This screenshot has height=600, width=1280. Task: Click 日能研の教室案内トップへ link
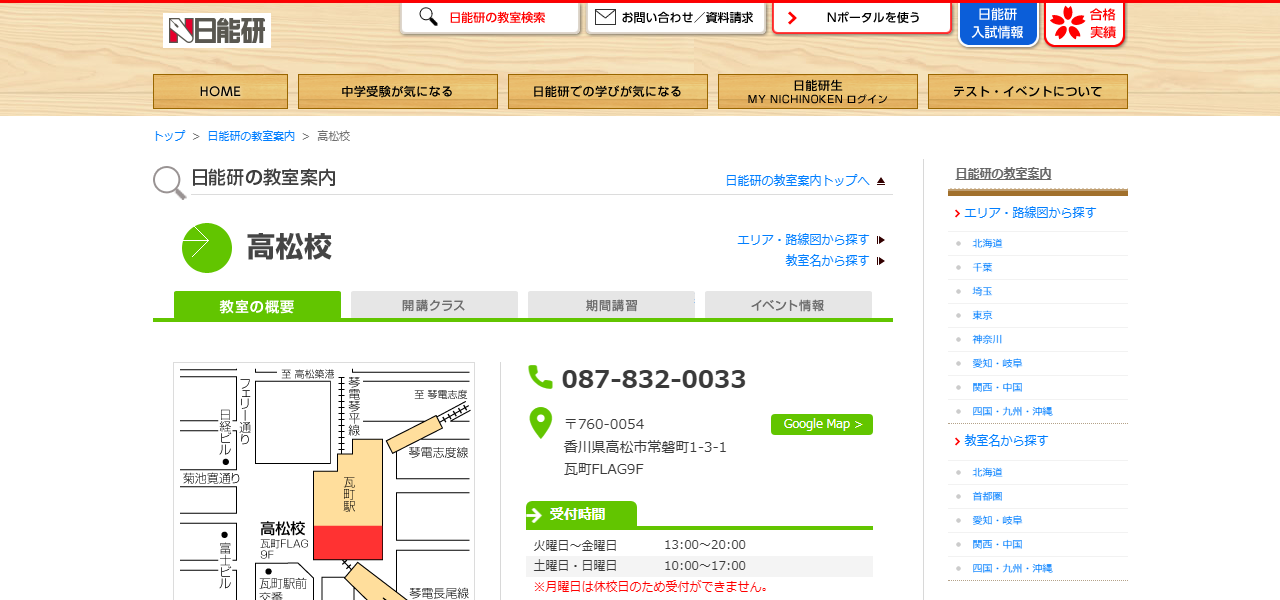797,181
